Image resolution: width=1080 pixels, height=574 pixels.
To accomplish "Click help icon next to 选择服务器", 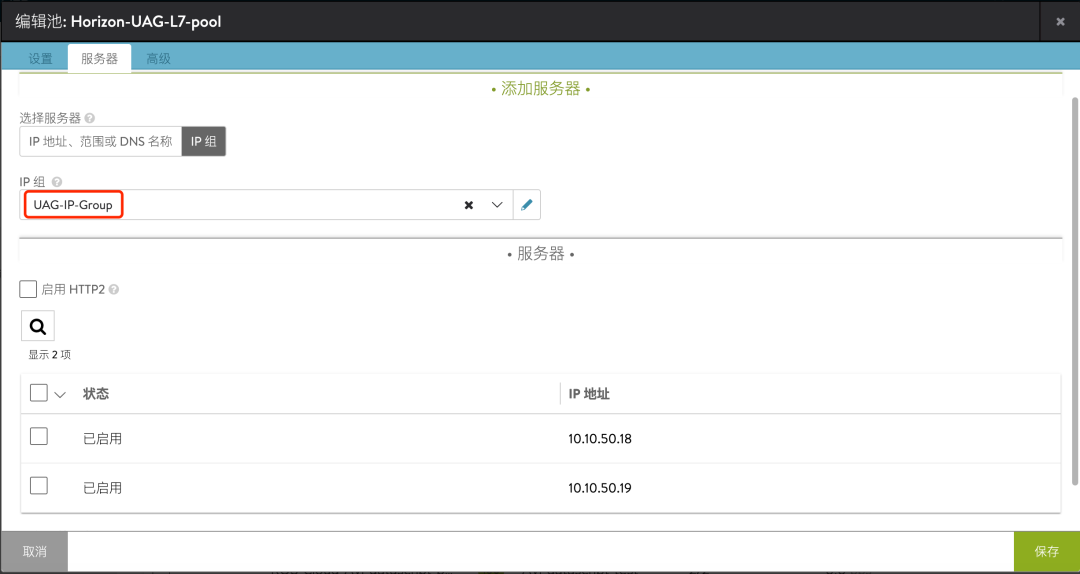I will (x=90, y=118).
